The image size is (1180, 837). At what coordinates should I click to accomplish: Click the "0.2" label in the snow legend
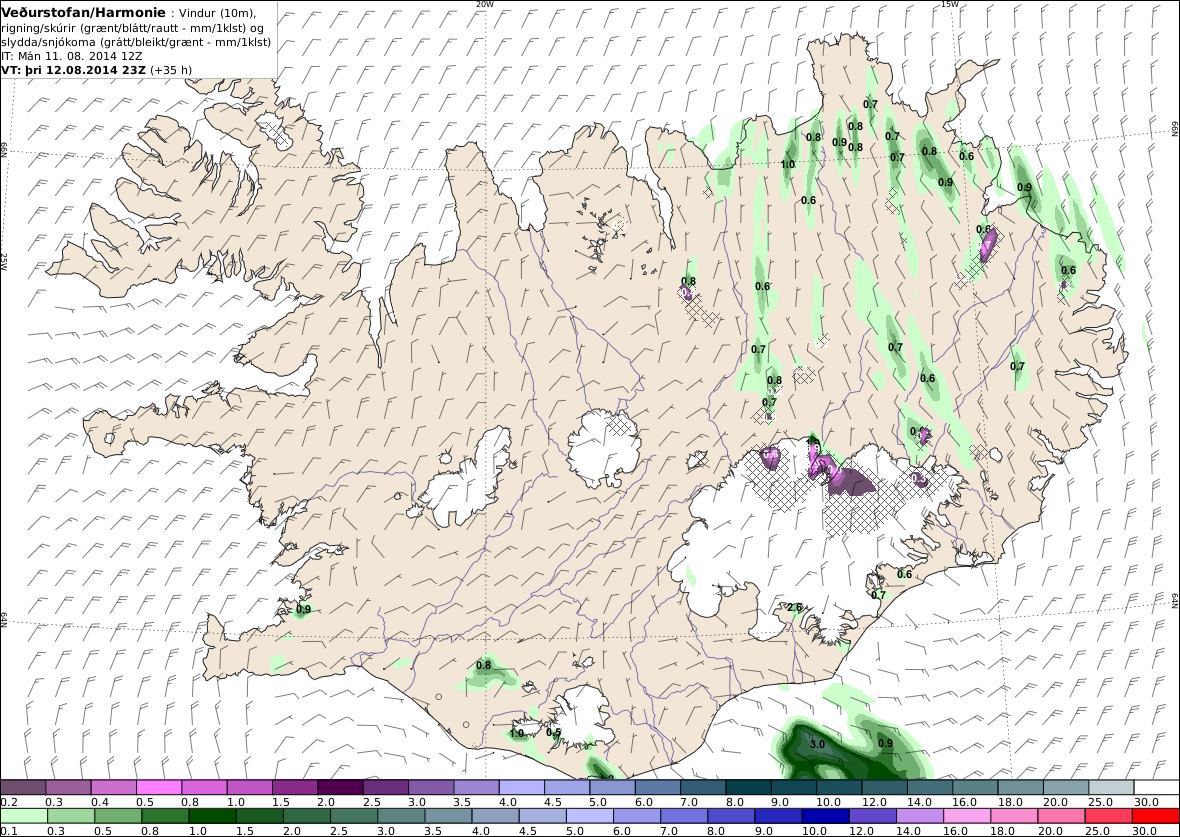tap(10, 802)
